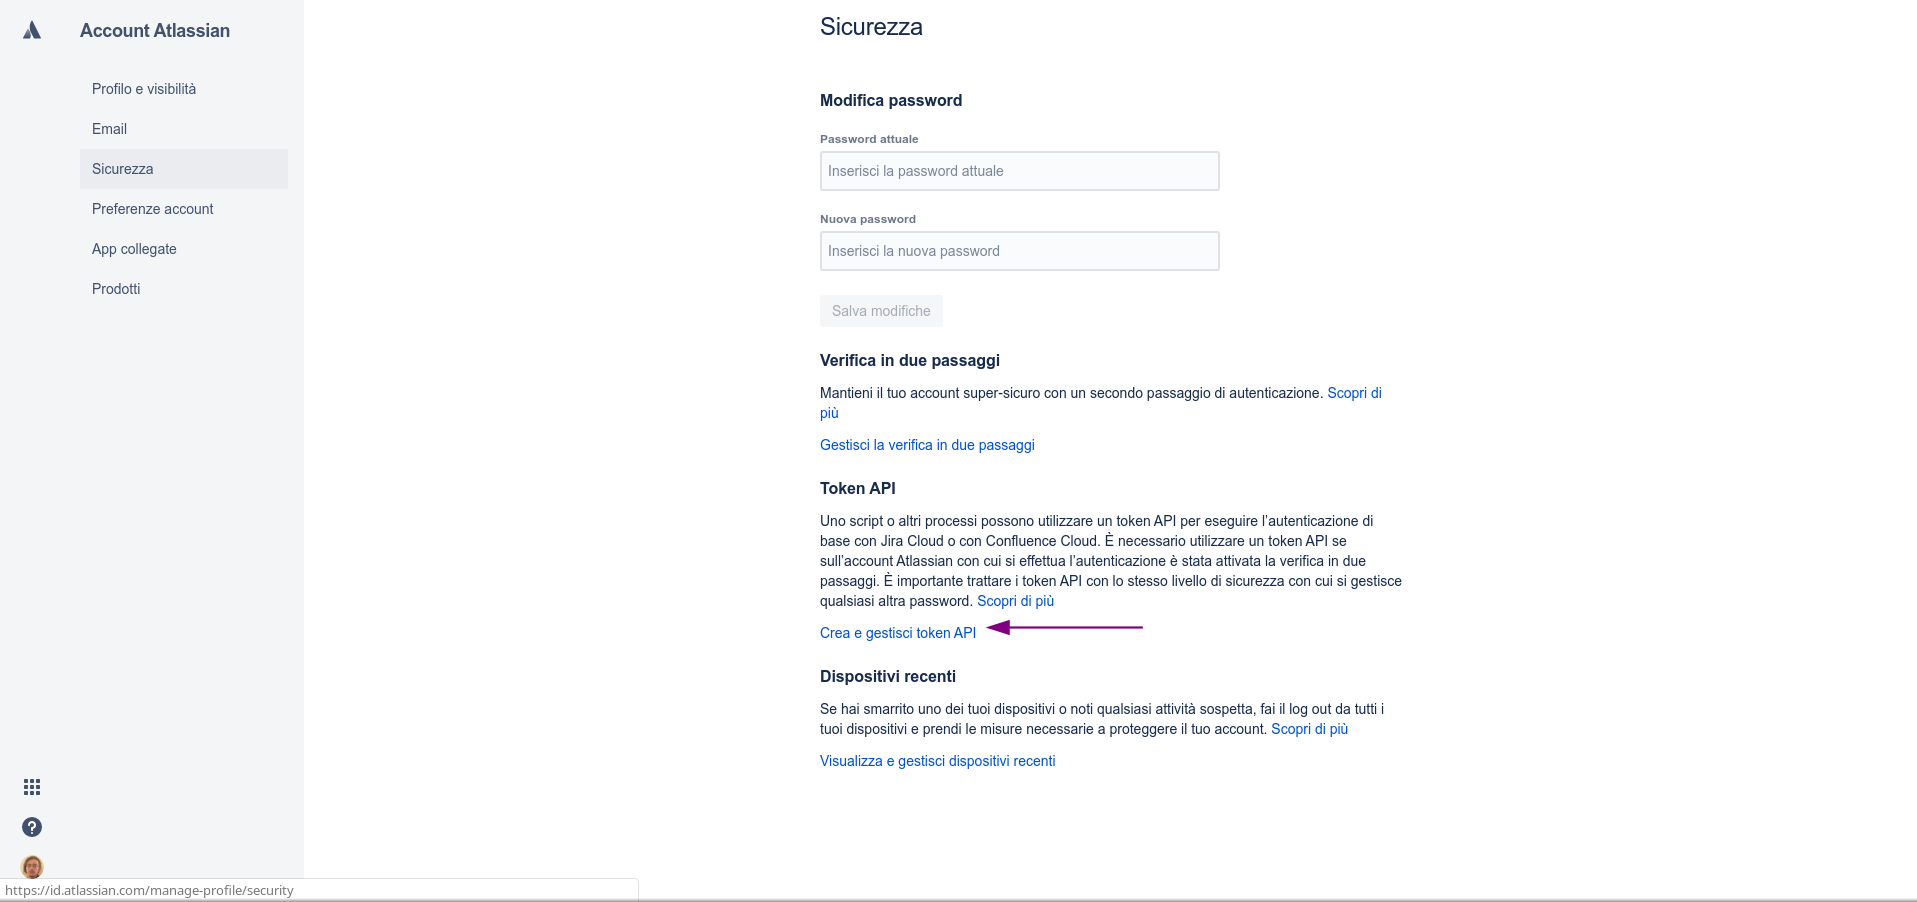
Task: Open Gestisci la verifica in due passaggi
Action: (x=927, y=445)
